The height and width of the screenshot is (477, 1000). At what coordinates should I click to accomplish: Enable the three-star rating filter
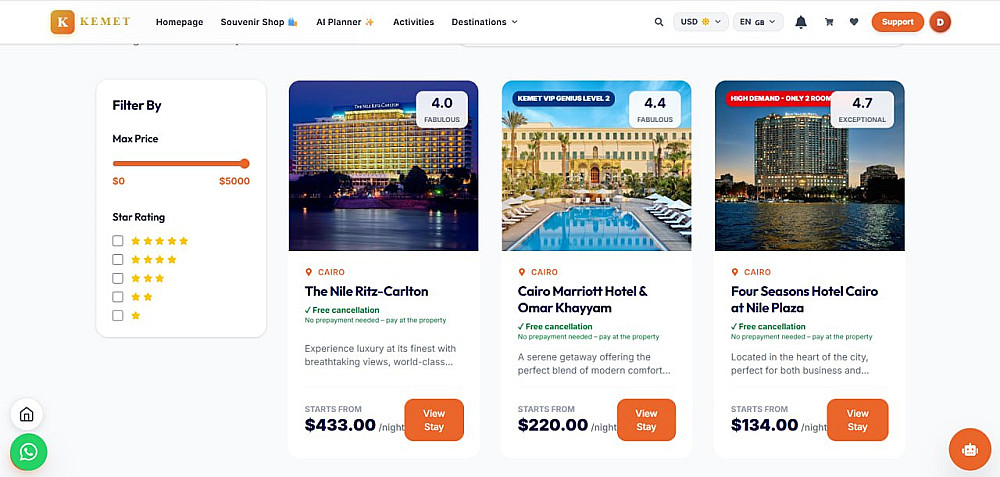[x=118, y=278]
